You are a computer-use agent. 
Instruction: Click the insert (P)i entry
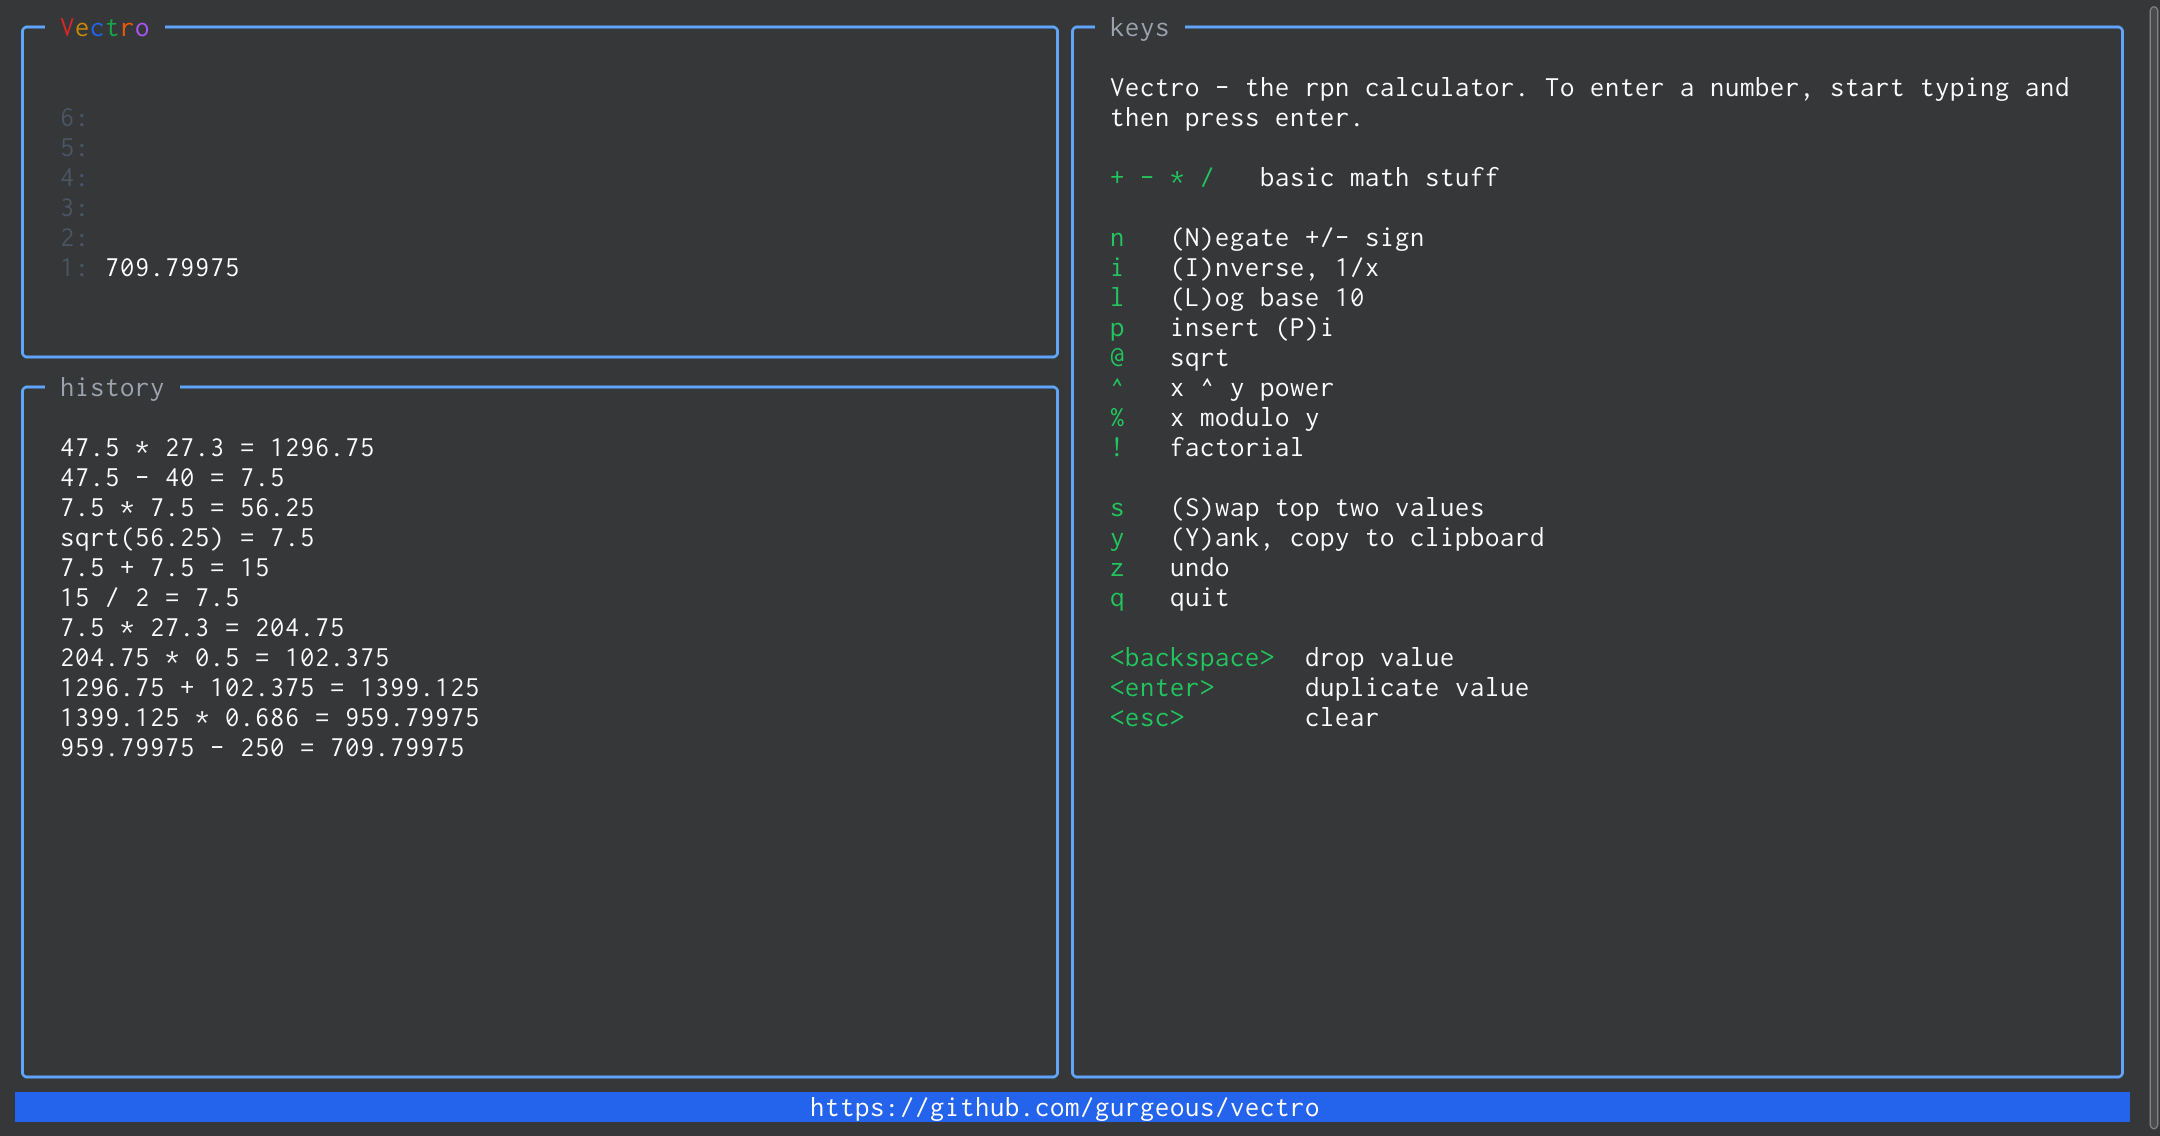1251,328
